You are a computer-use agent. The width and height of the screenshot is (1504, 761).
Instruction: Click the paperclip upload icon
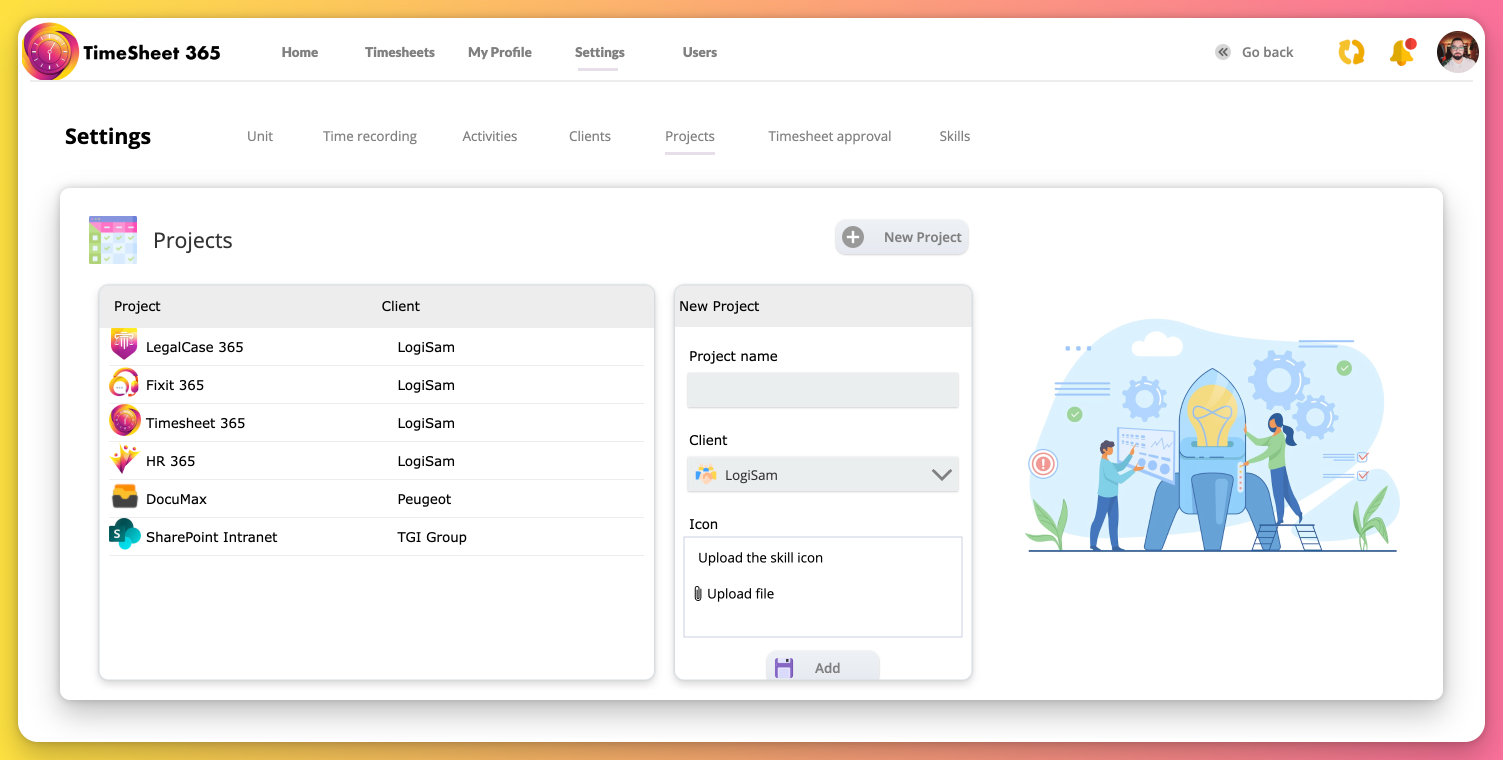[x=698, y=594]
